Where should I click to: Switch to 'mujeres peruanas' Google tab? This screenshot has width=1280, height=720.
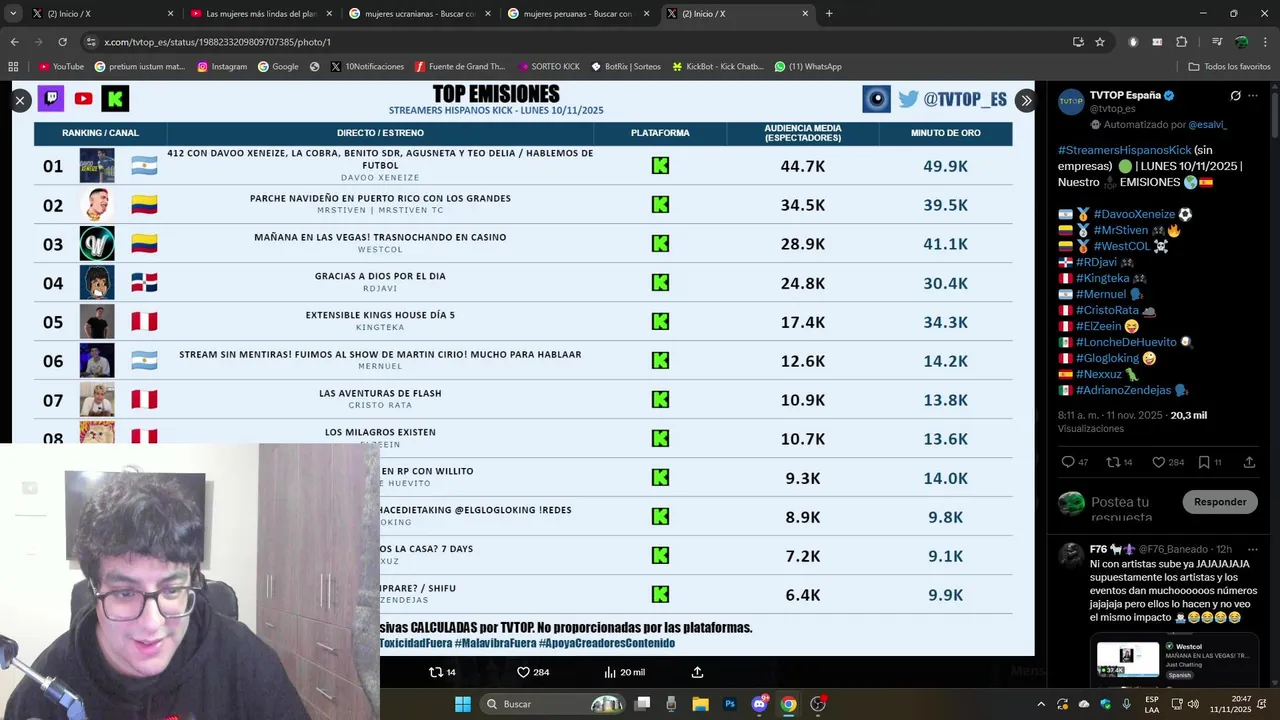click(x=578, y=14)
